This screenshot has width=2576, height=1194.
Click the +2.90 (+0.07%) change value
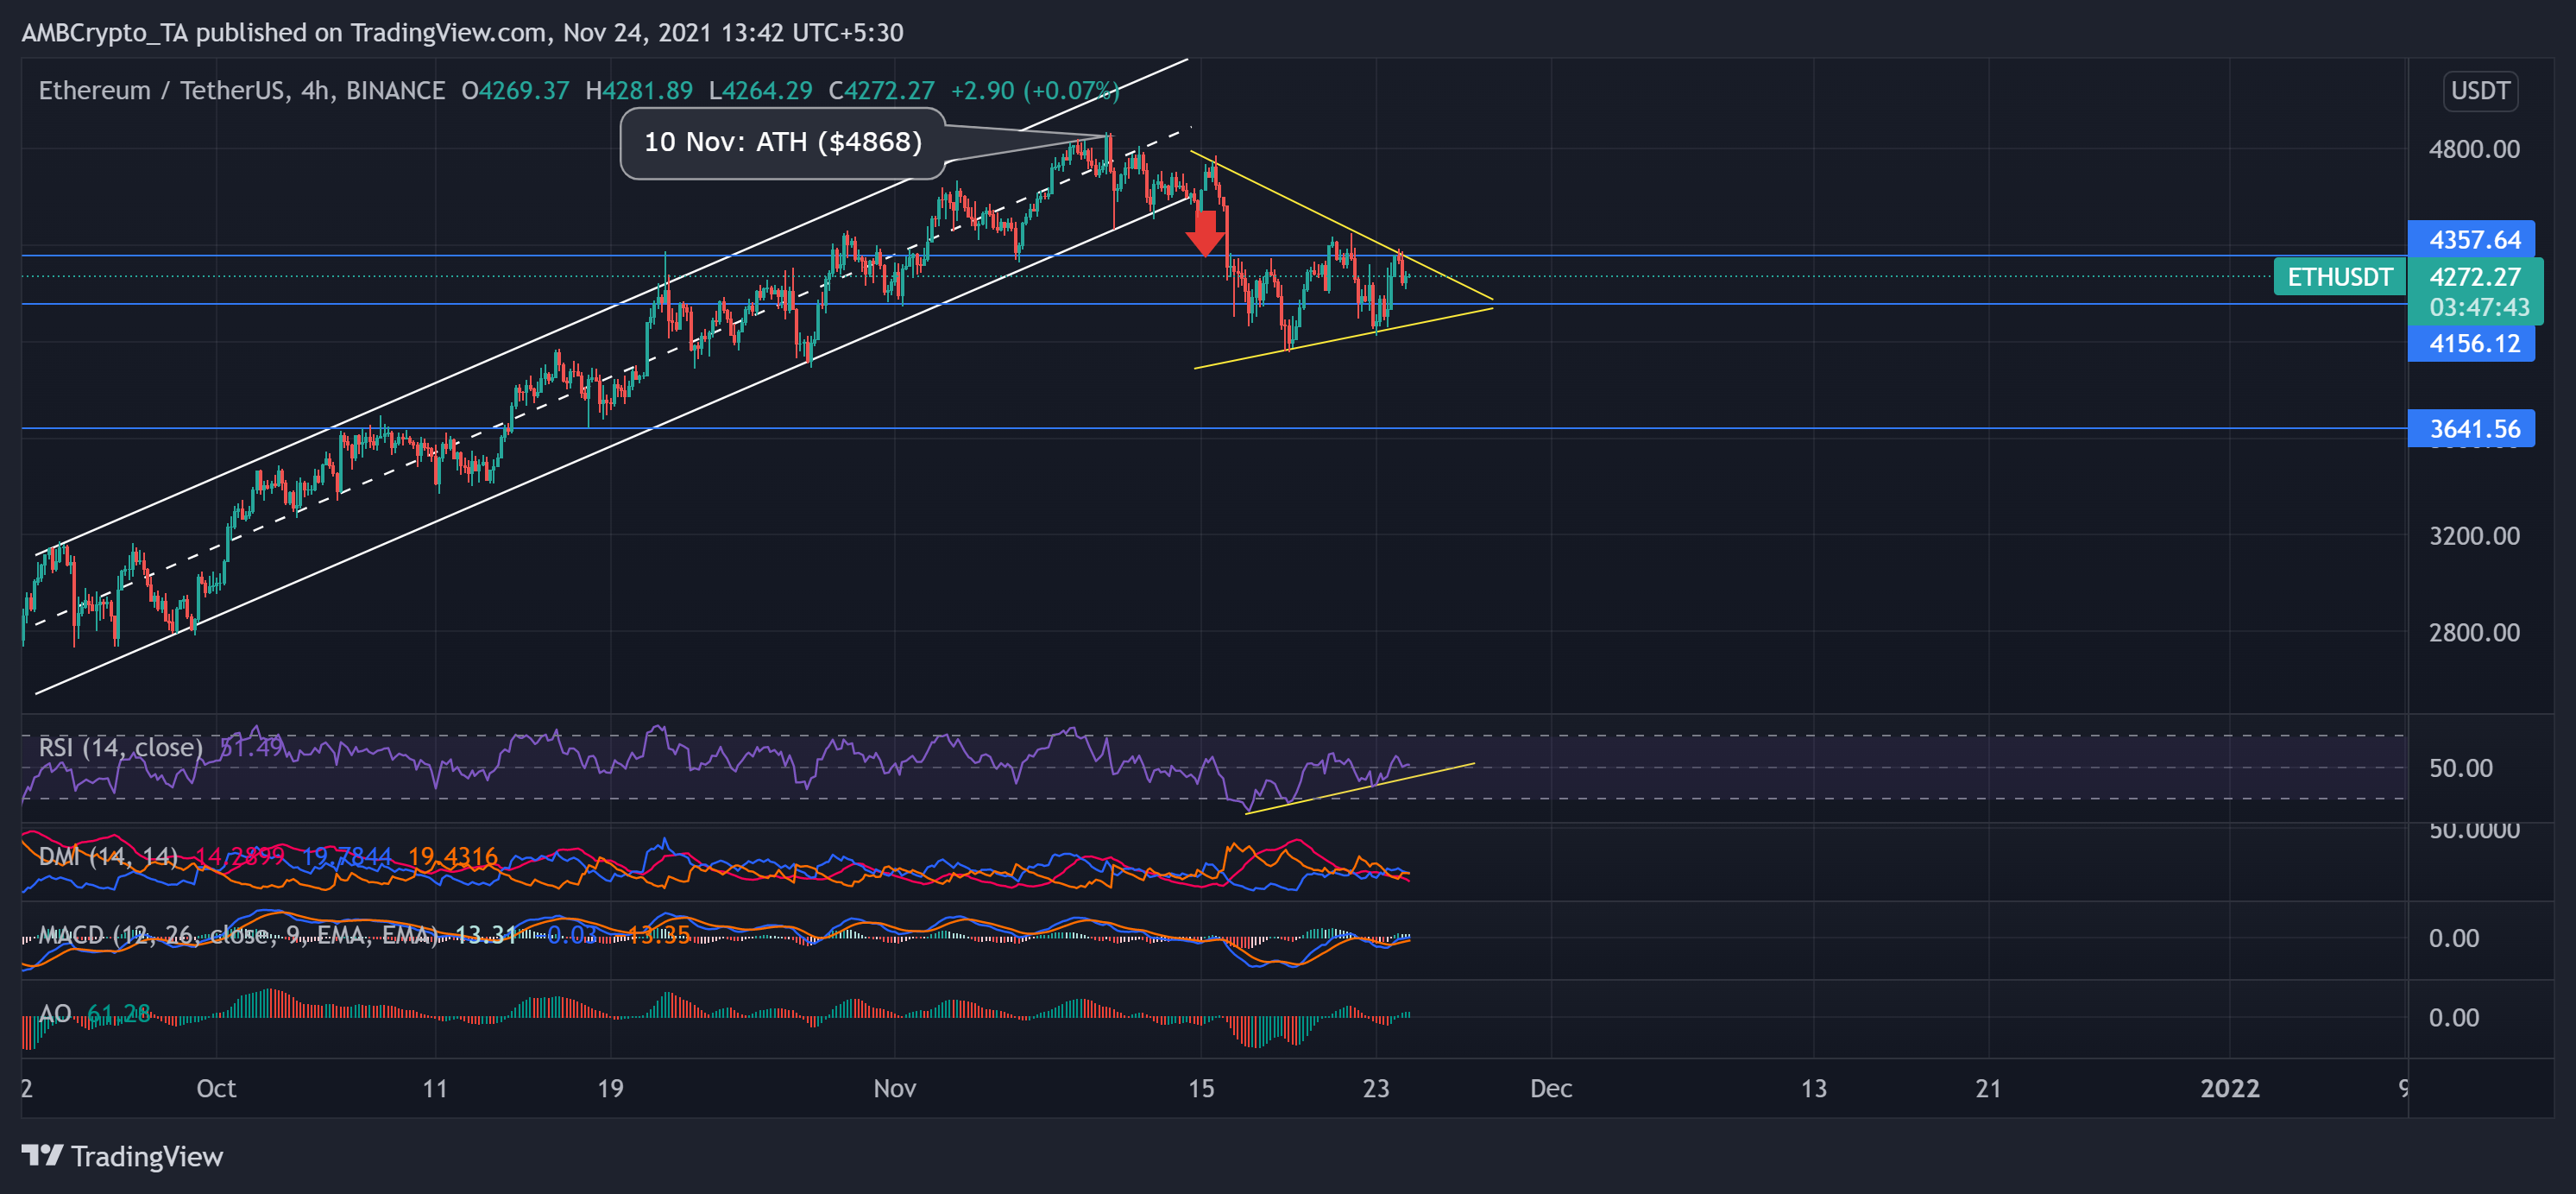pos(1035,91)
